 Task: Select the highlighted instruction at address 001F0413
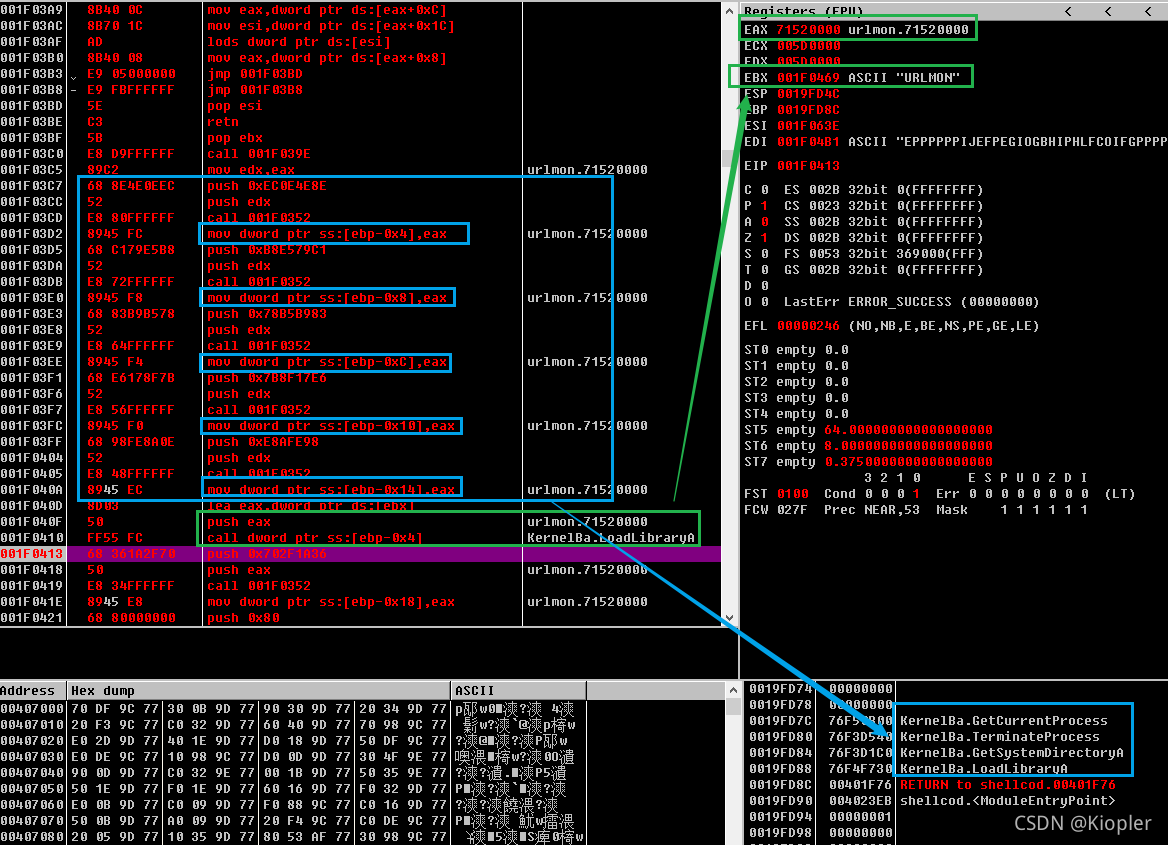(300, 553)
